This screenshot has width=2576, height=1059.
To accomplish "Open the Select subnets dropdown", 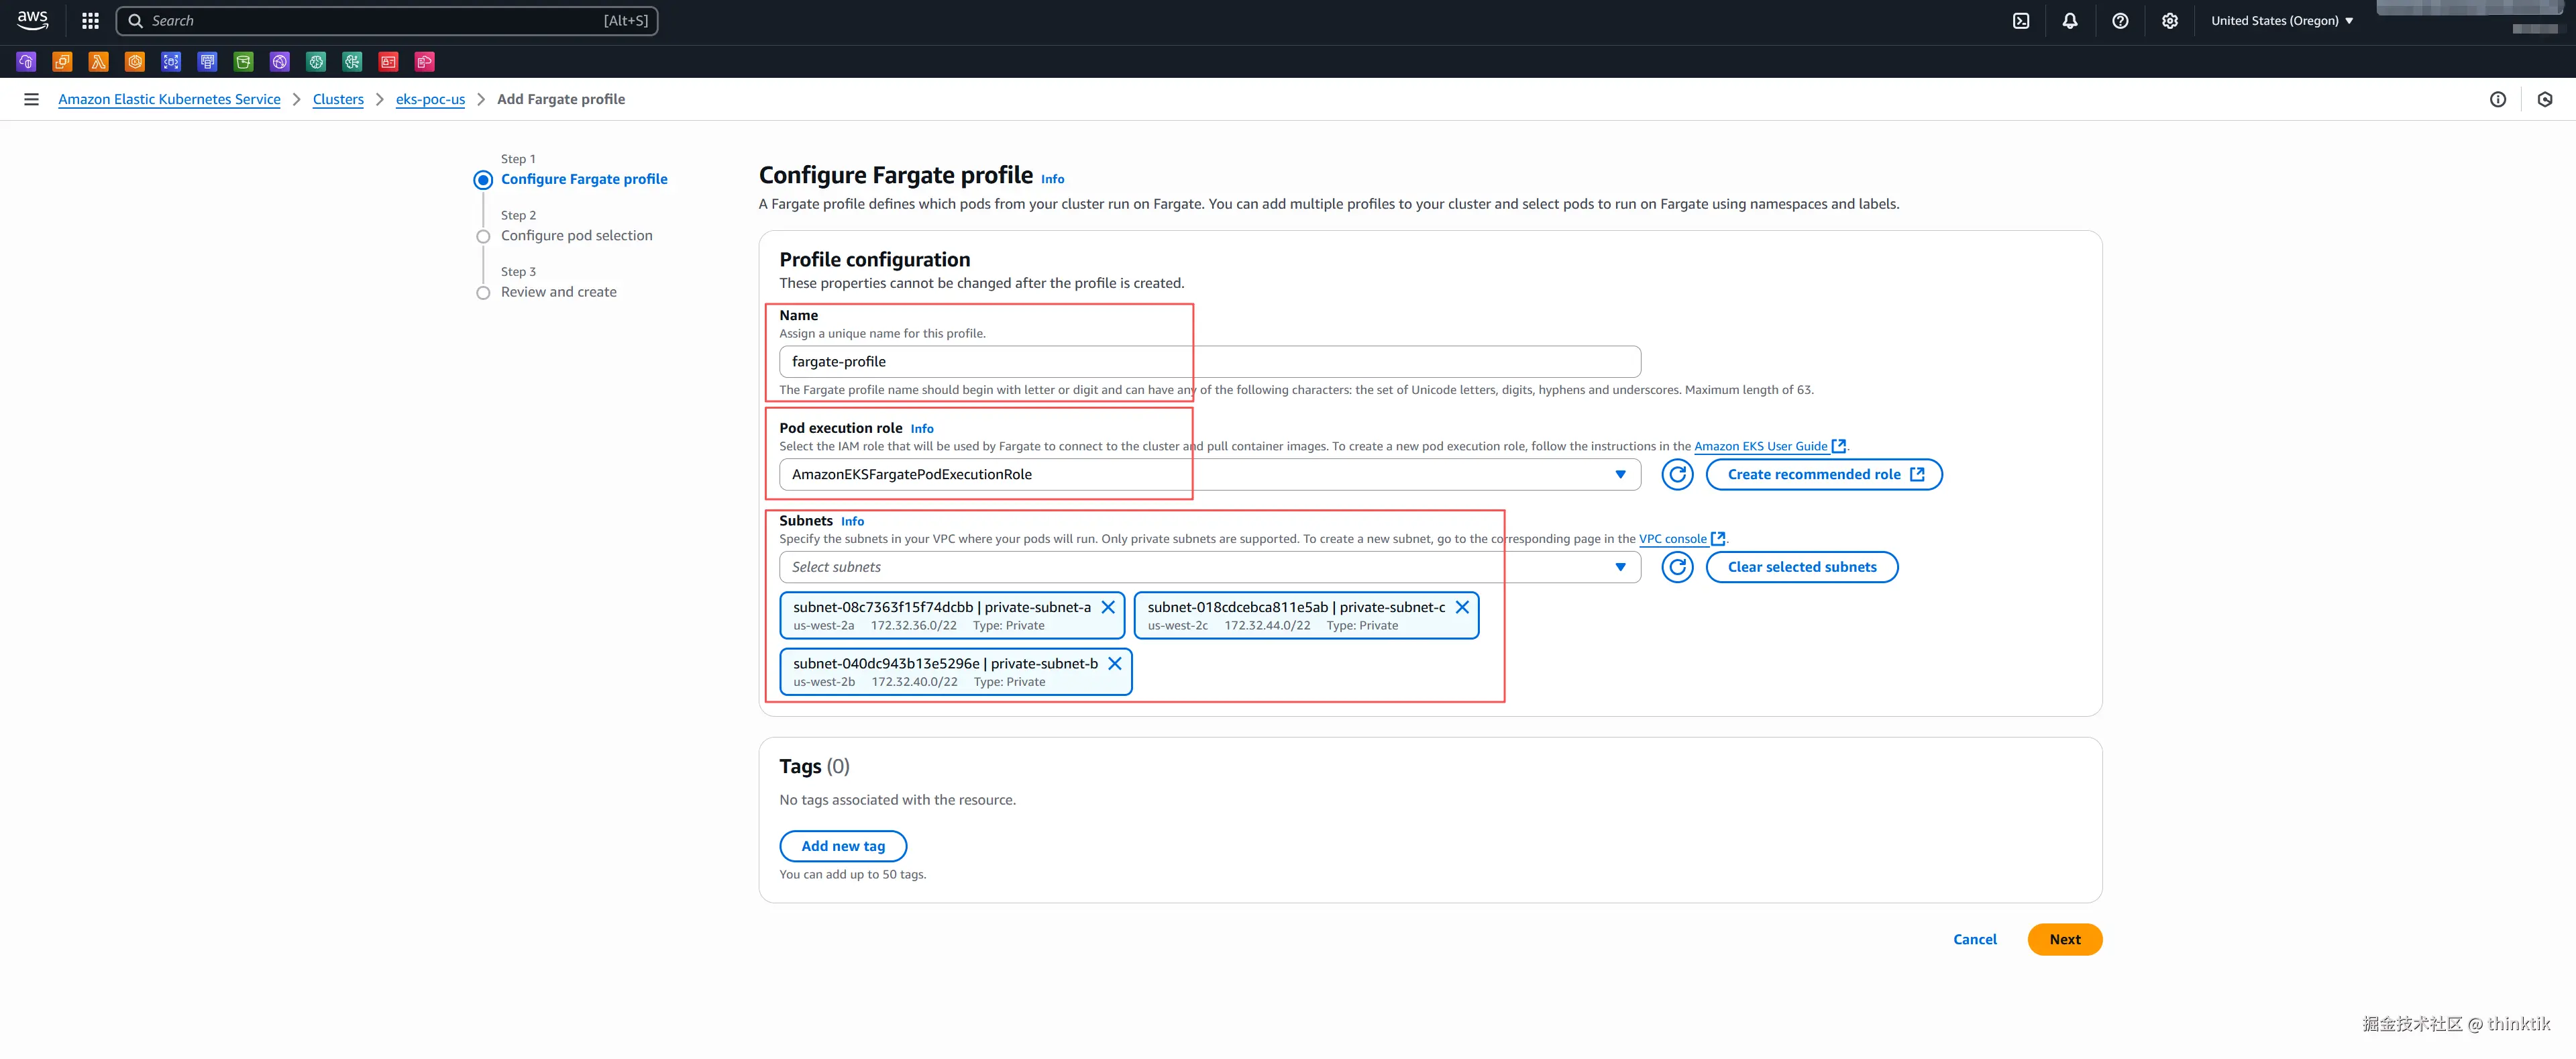I will [x=1619, y=567].
